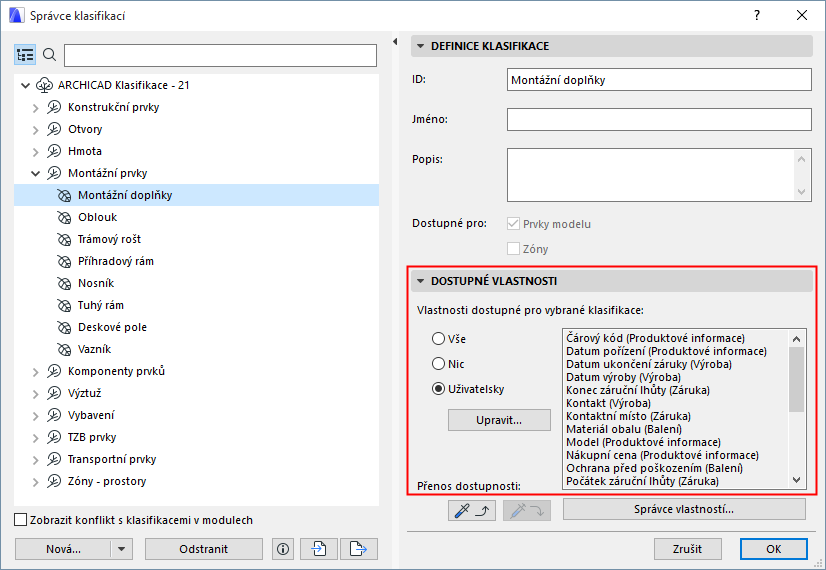Click the leaf icon beside Vybavení
Image resolution: width=826 pixels, height=570 pixels.
coord(54,415)
